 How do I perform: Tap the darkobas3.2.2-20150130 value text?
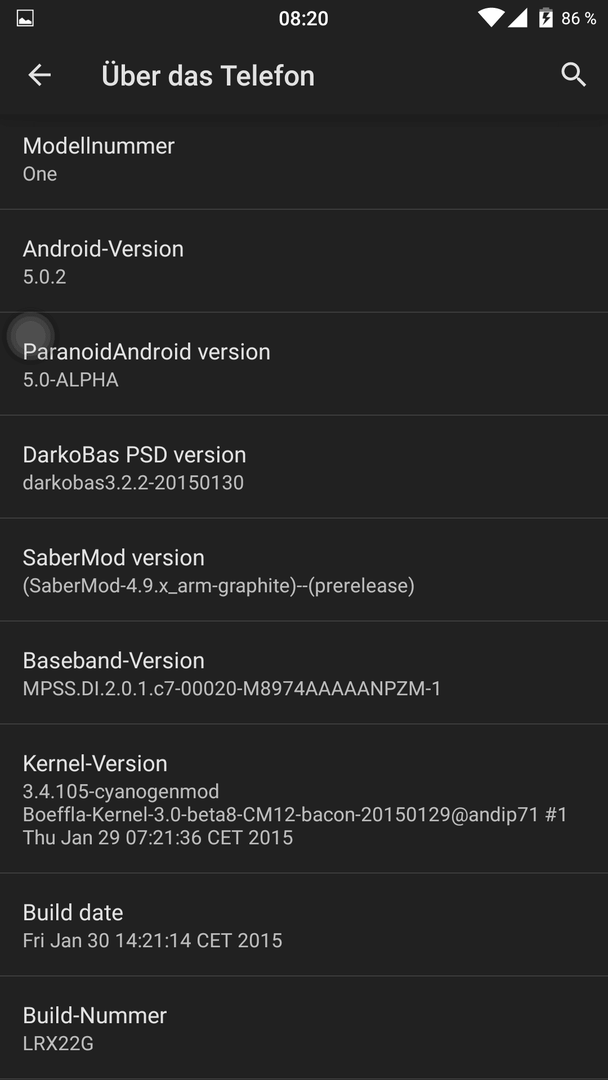click(133, 482)
